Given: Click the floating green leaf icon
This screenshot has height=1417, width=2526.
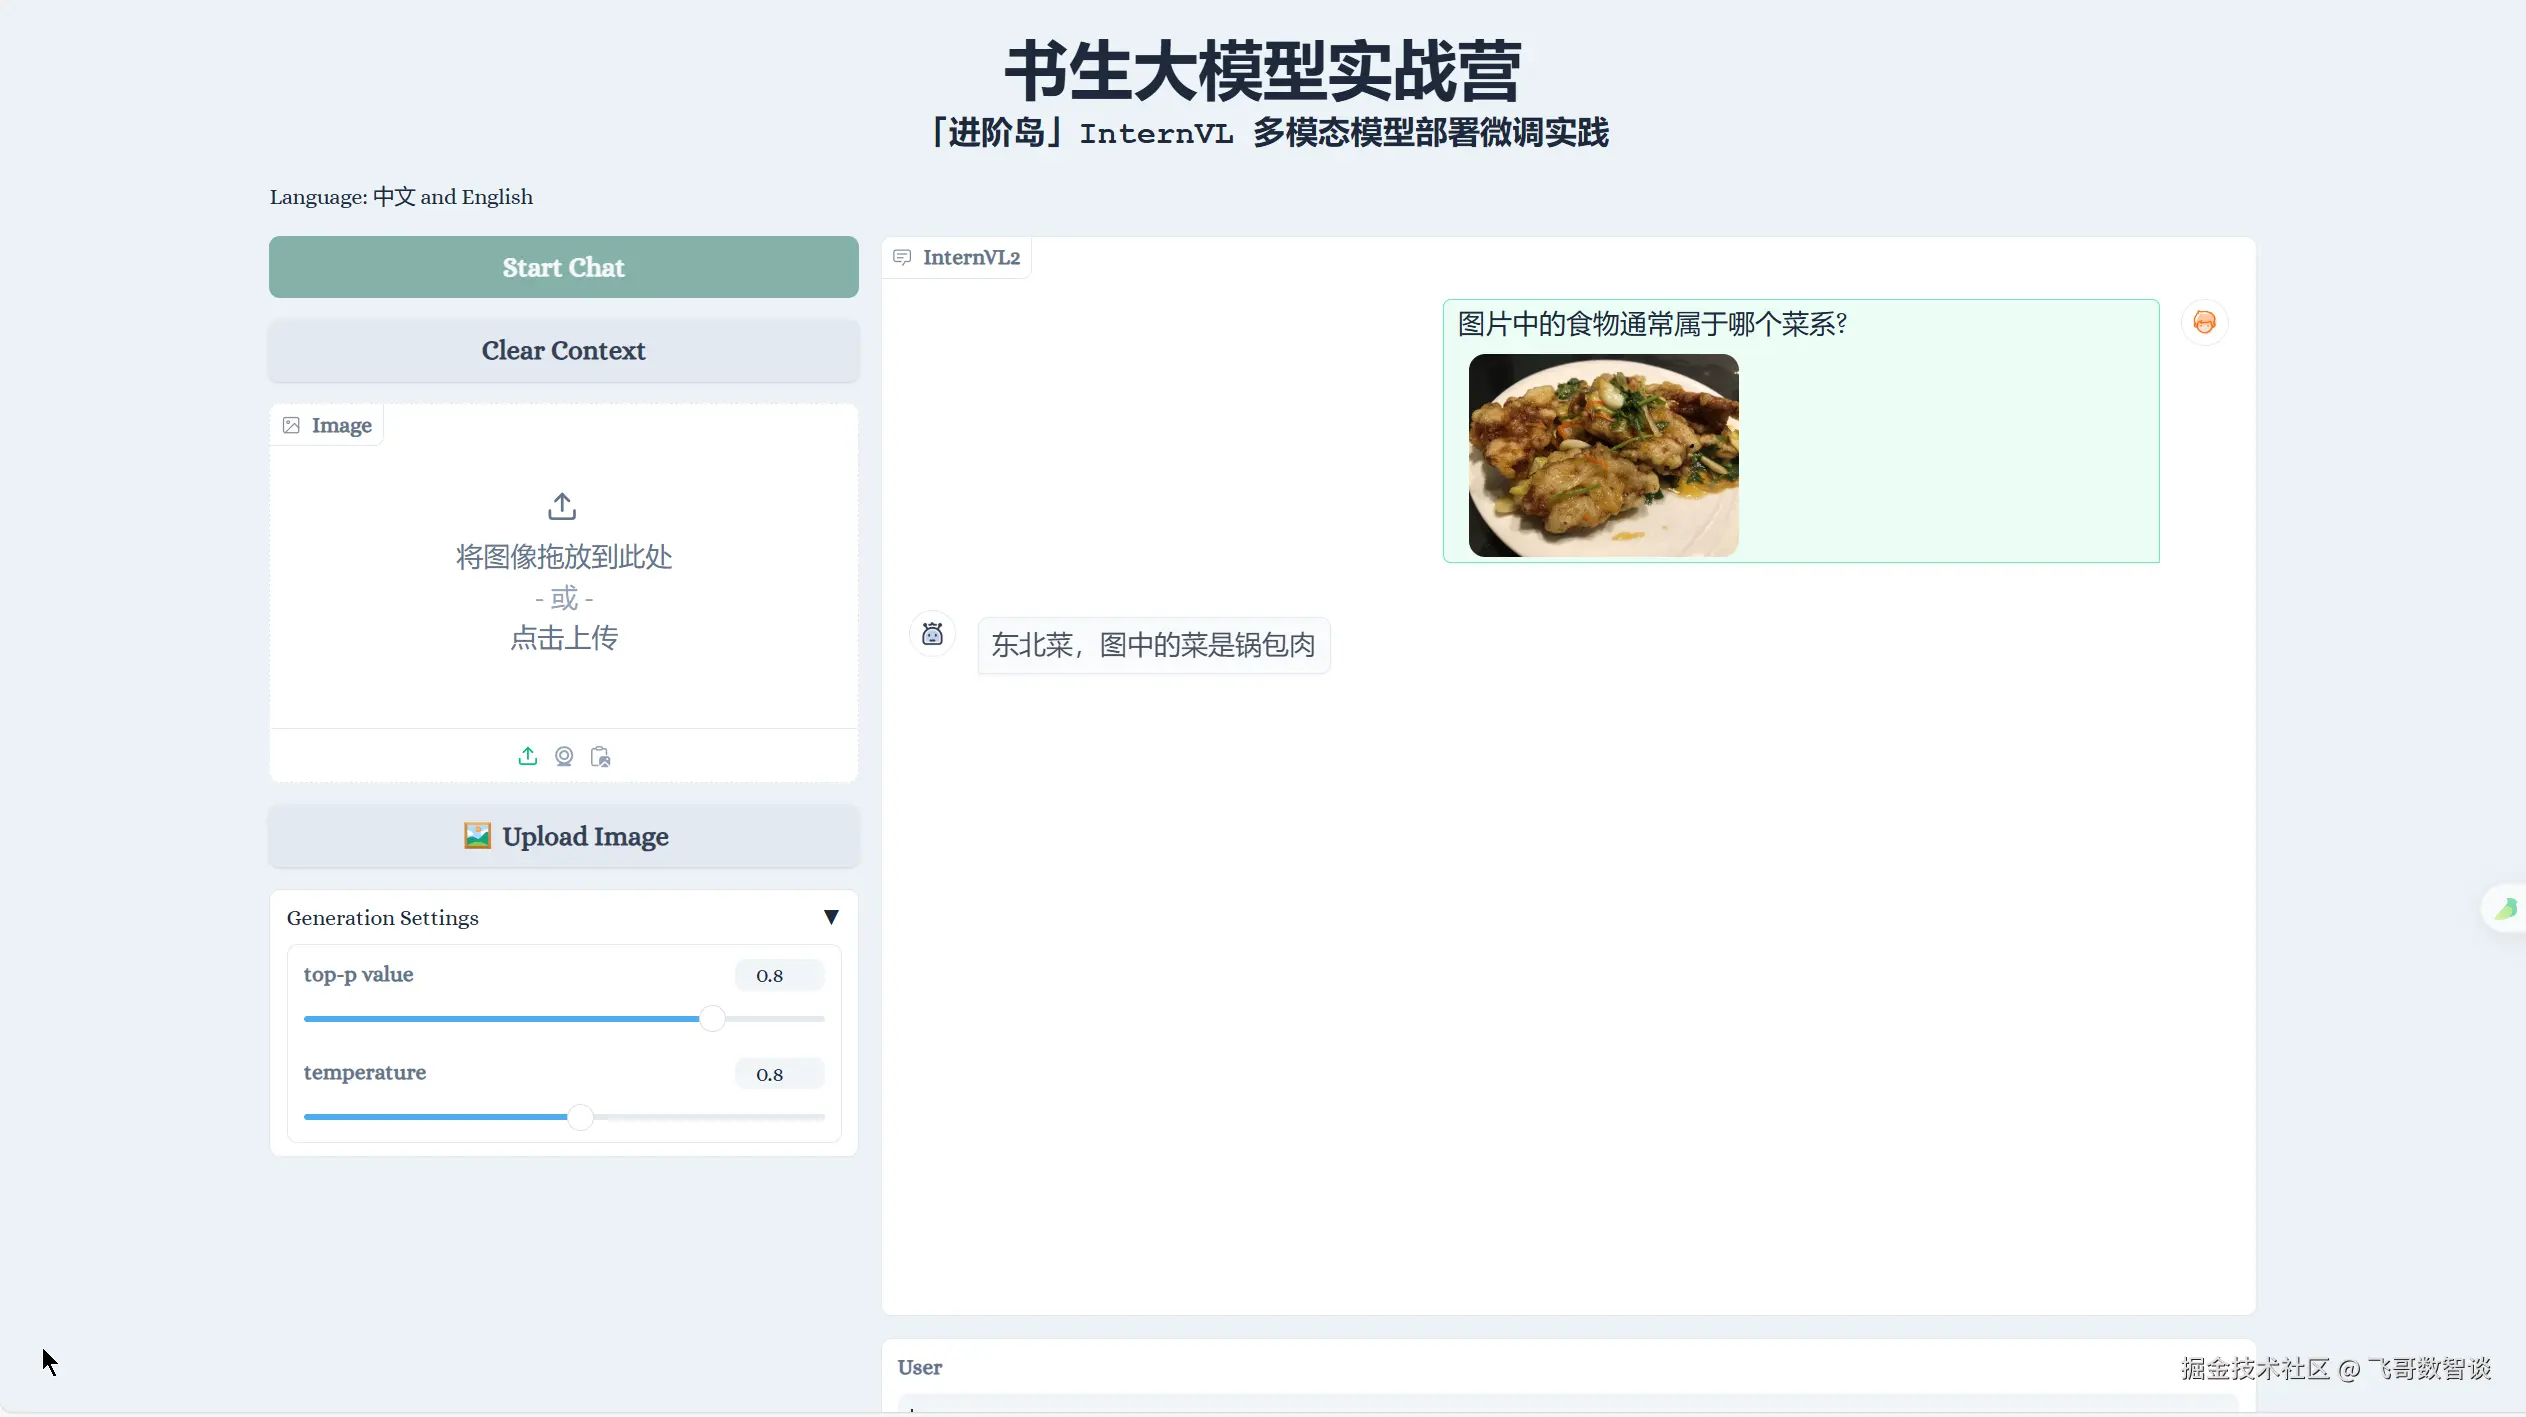Looking at the screenshot, I should pyautogui.click(x=2505, y=908).
